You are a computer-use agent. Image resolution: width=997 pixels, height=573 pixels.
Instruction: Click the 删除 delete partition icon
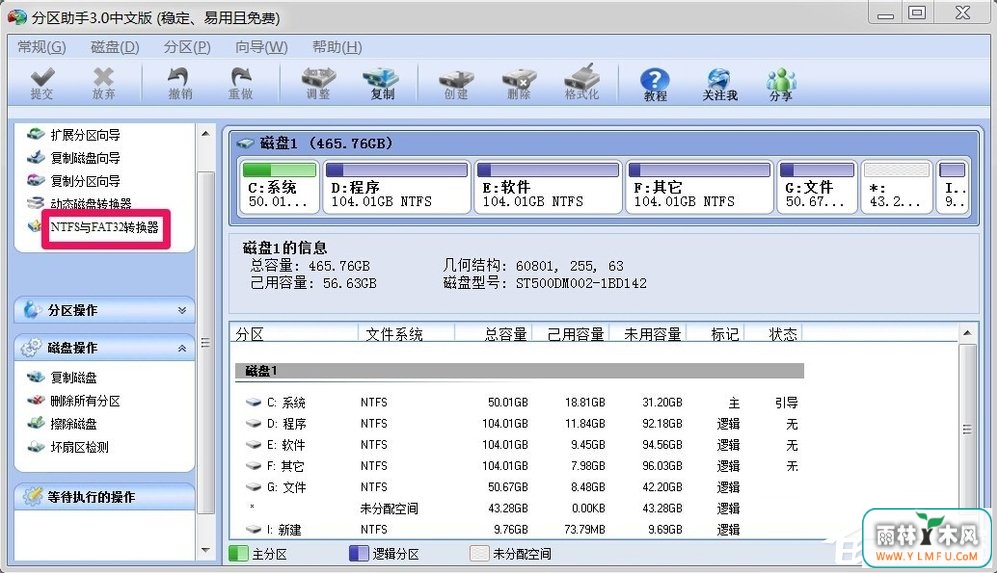click(519, 85)
